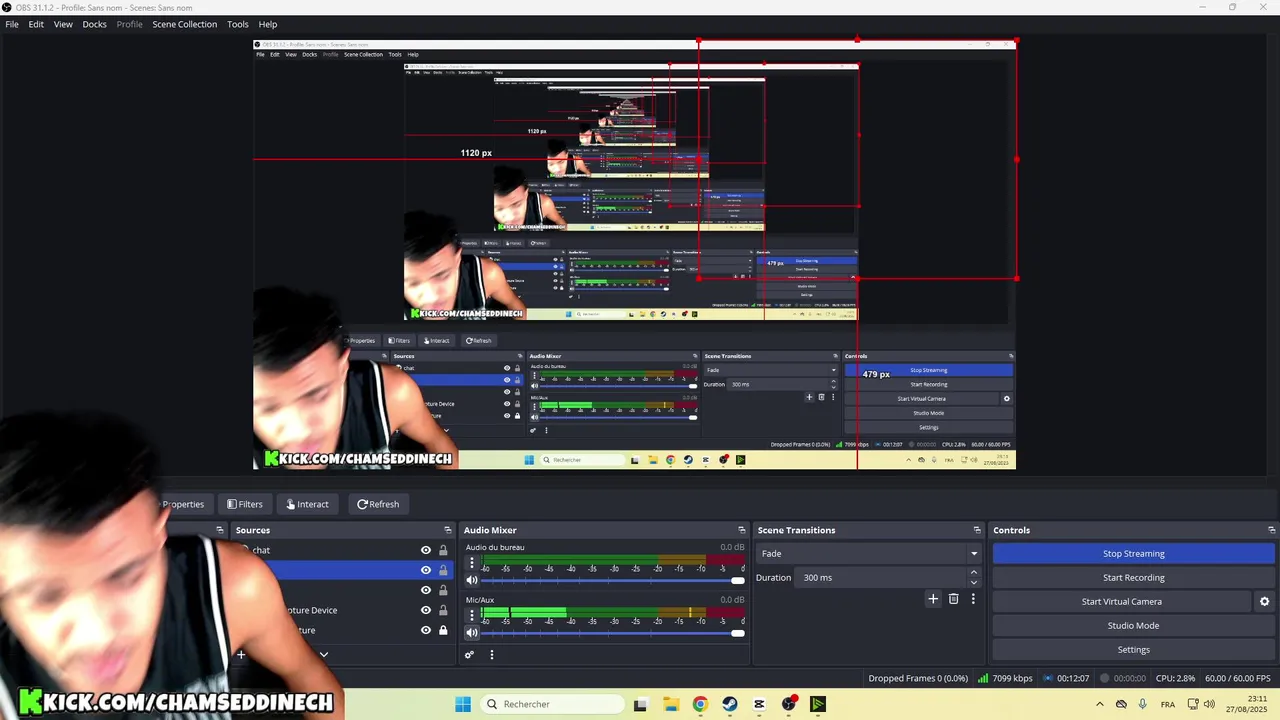The width and height of the screenshot is (1280, 720).
Task: Open the Windows Start menu
Action: [463, 704]
